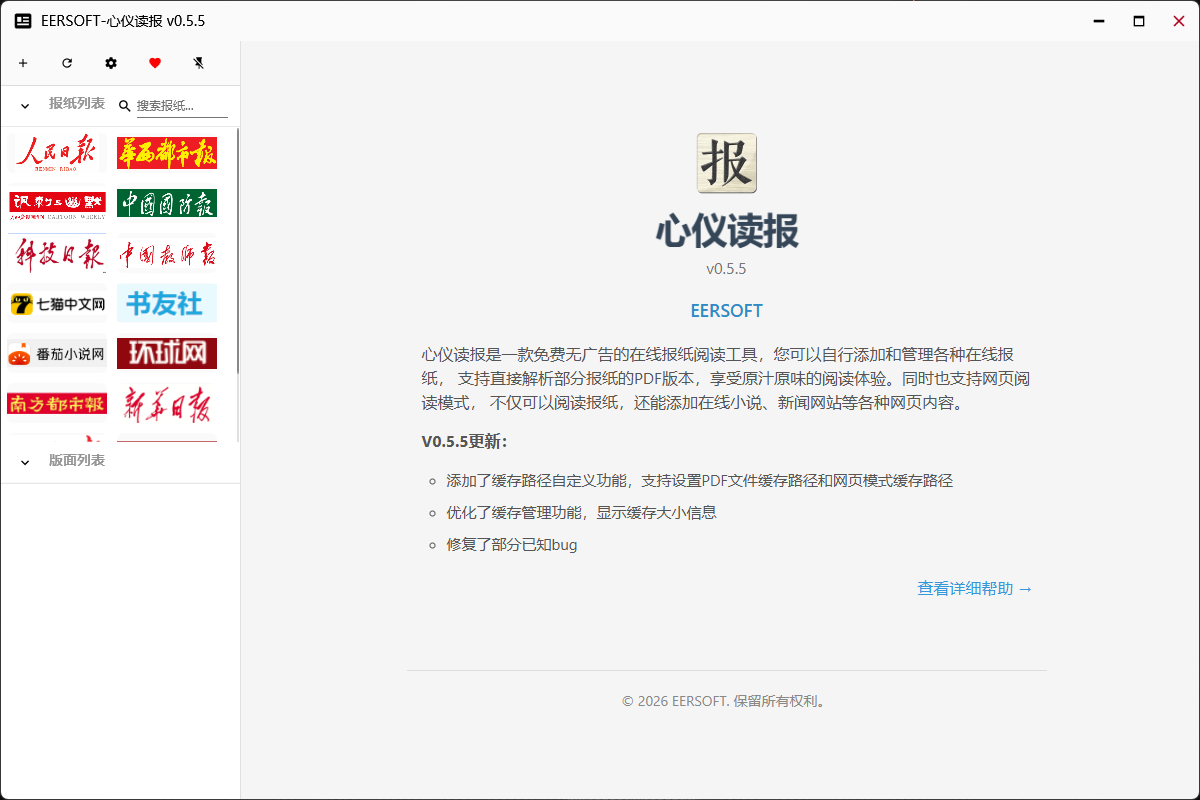Toggle the favorites heart icon
Viewport: 1200px width, 800px height.
pos(154,63)
